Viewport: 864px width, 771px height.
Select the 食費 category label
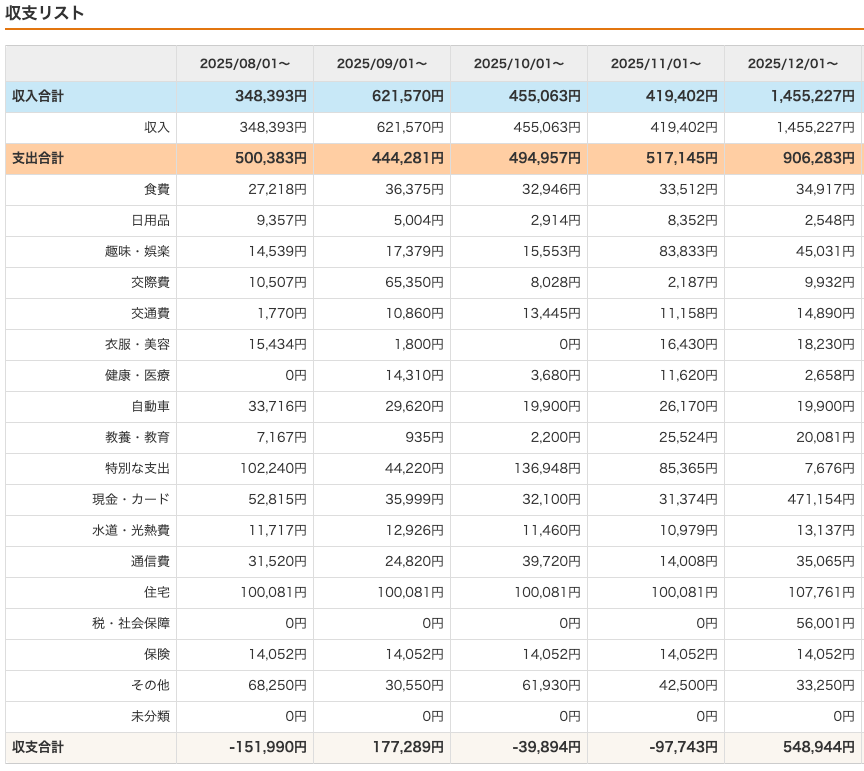(x=157, y=189)
